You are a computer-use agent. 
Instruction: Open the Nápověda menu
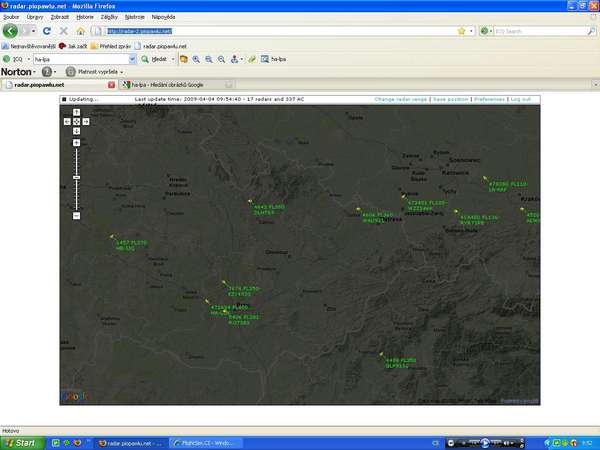163,17
